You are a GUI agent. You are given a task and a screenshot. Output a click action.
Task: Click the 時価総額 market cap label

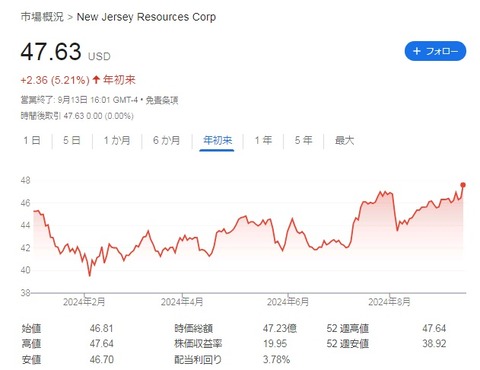click(193, 328)
